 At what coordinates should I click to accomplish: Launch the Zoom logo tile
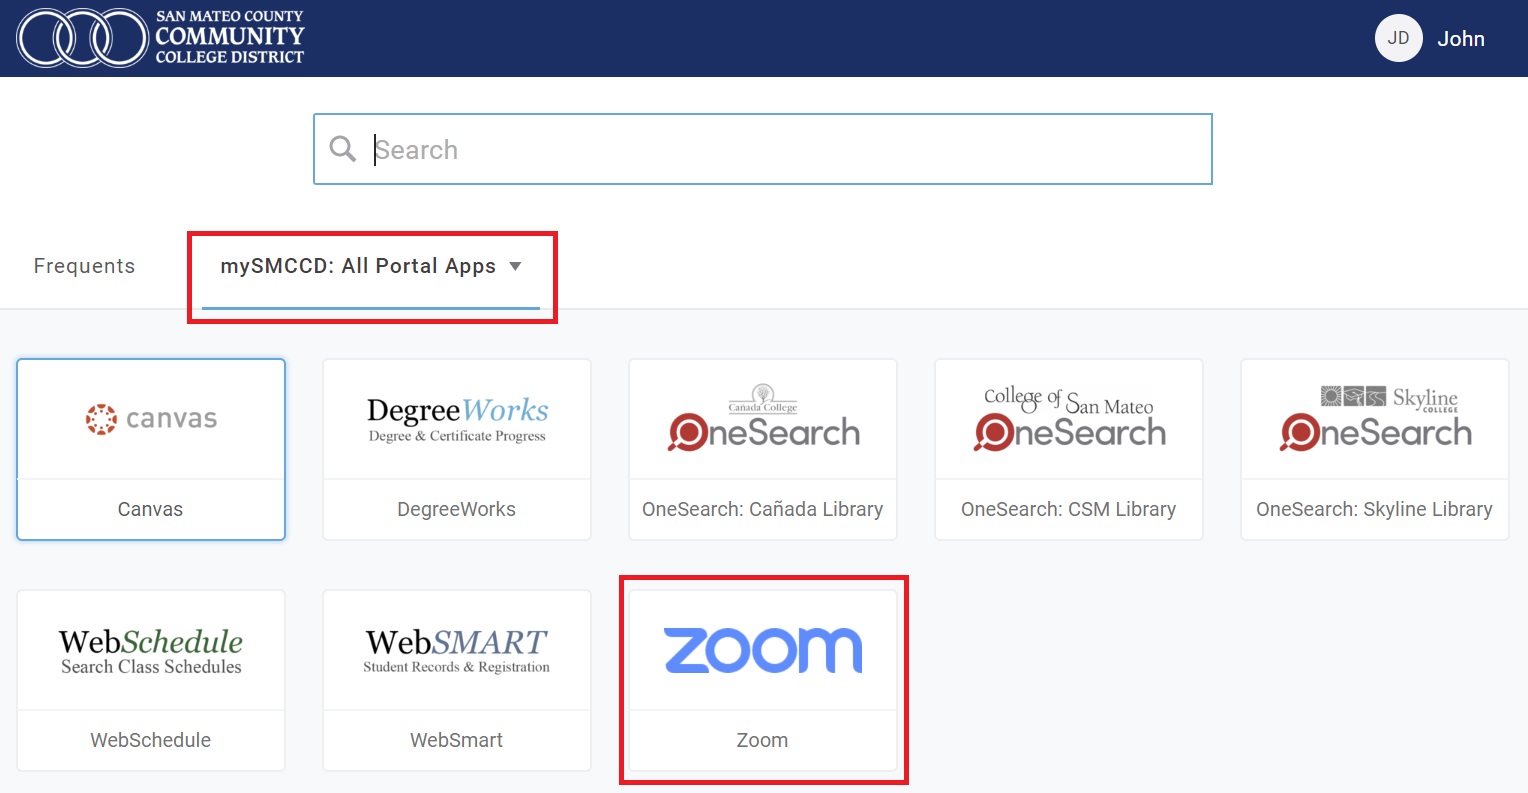pos(763,650)
